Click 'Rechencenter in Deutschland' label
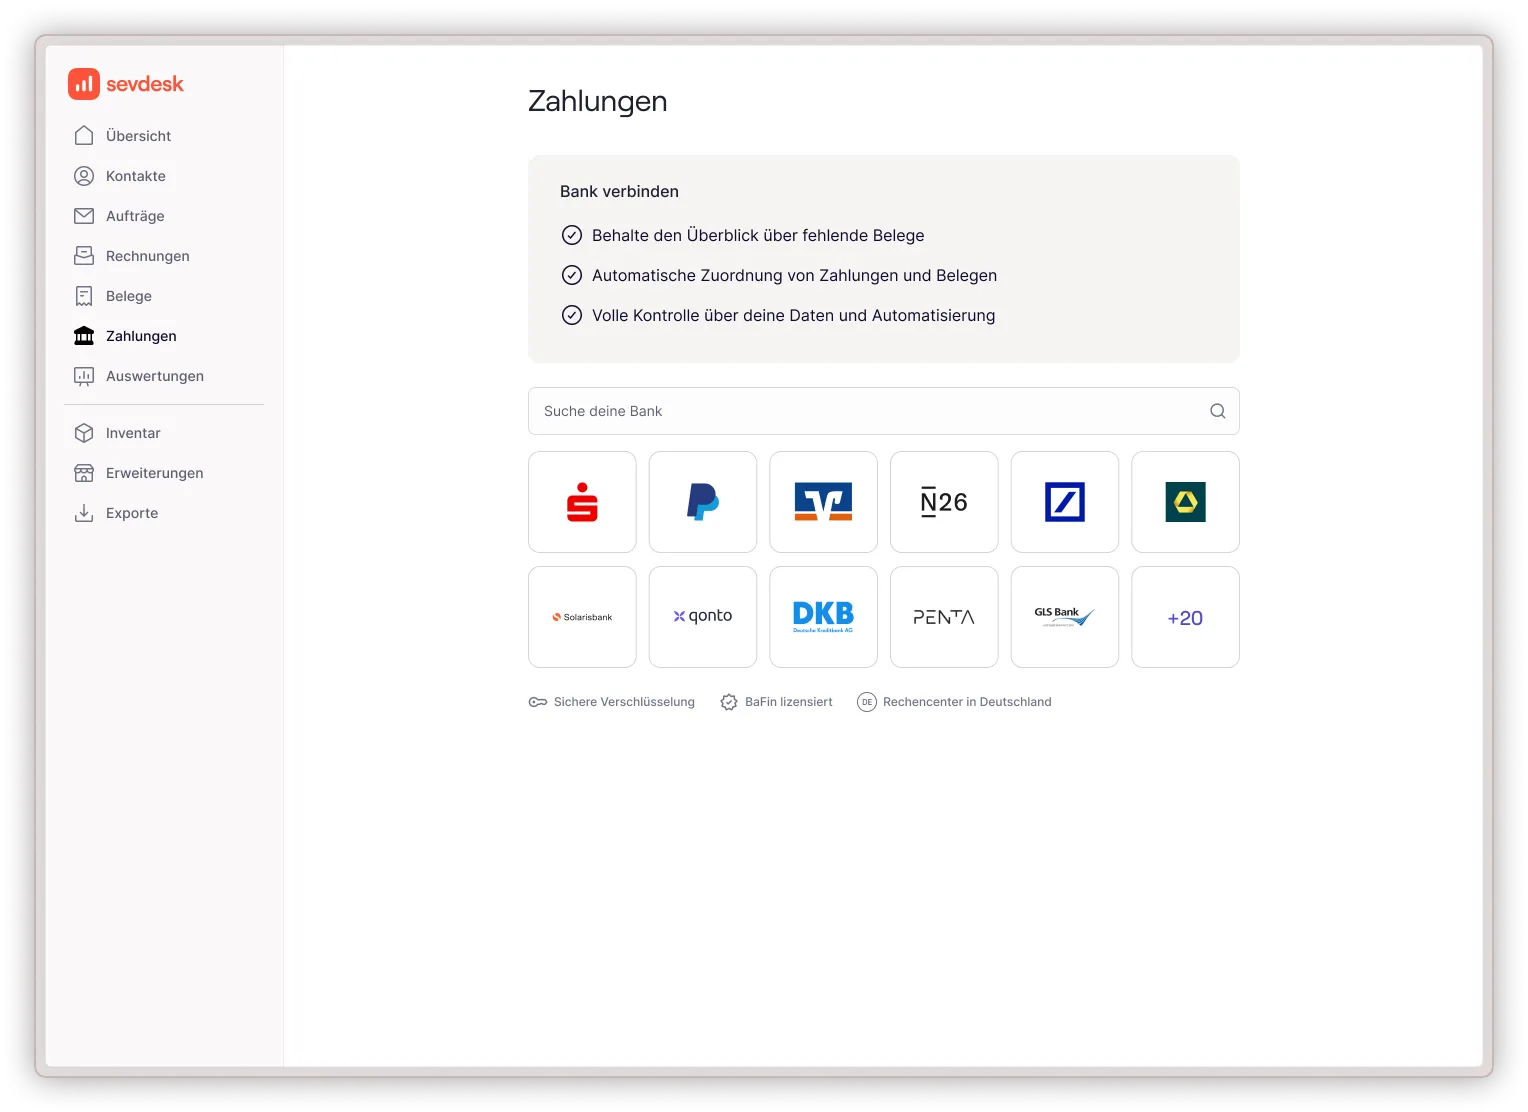This screenshot has height=1112, width=1528. [967, 702]
